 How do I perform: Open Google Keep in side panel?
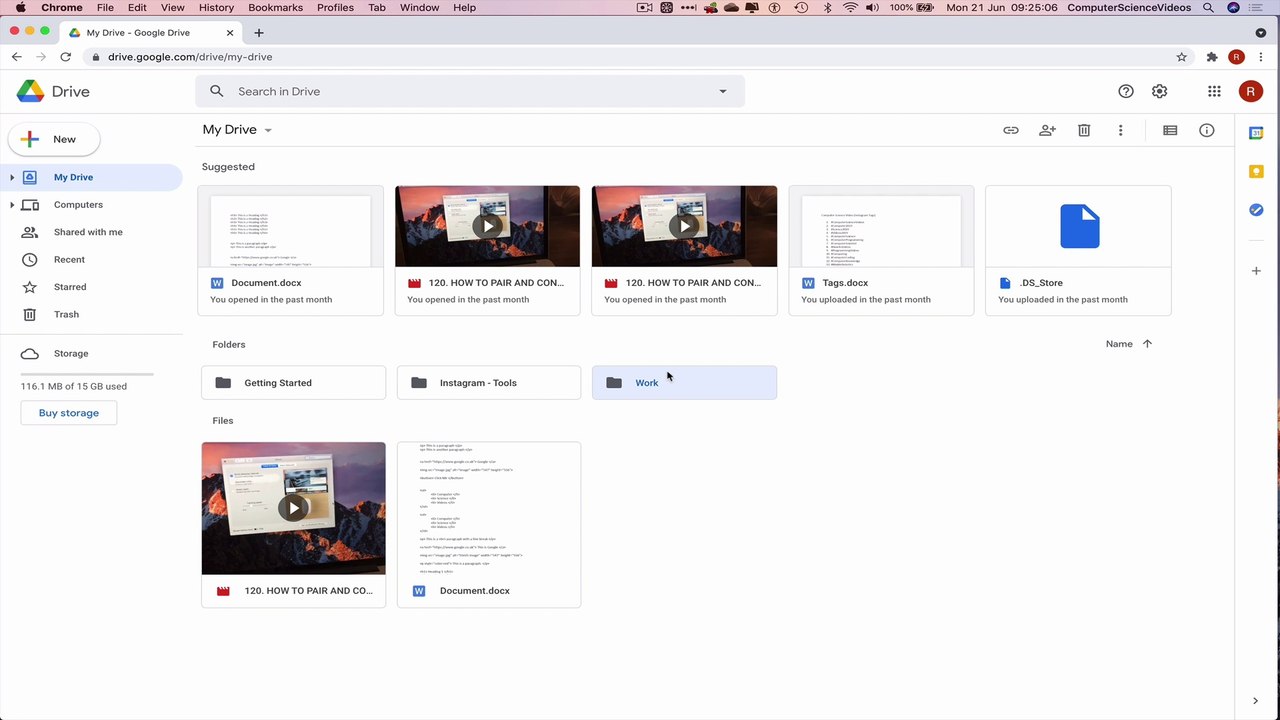pos(1256,171)
